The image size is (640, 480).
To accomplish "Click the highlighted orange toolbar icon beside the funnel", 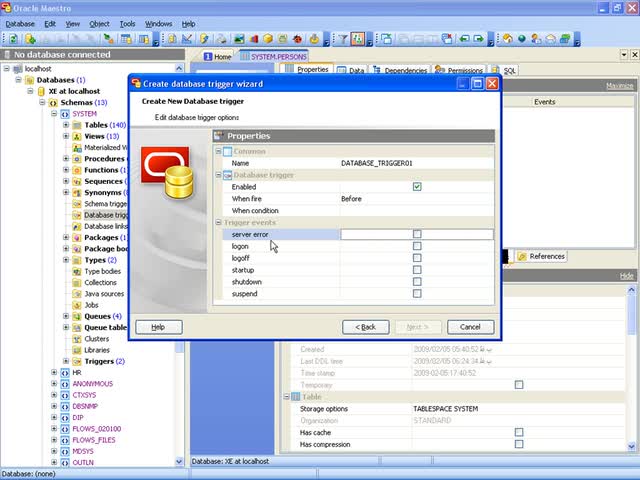I will pos(358,39).
